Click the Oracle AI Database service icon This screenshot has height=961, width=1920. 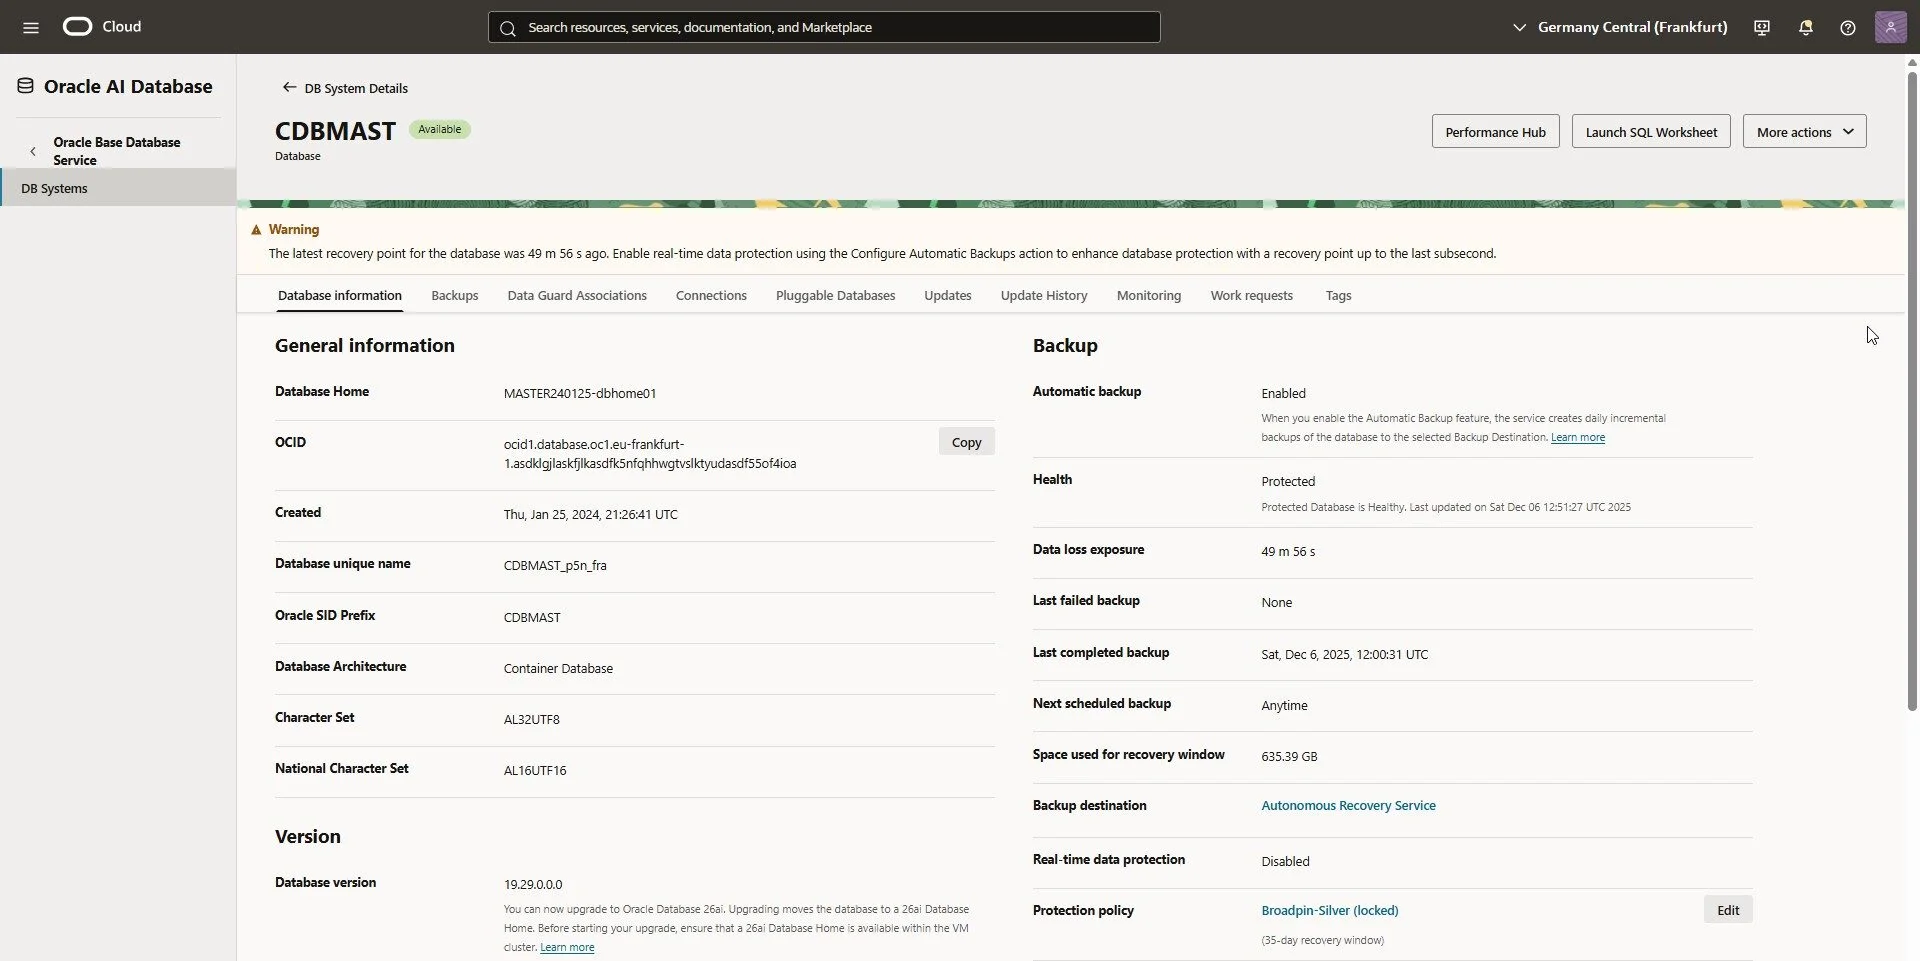click(x=26, y=86)
